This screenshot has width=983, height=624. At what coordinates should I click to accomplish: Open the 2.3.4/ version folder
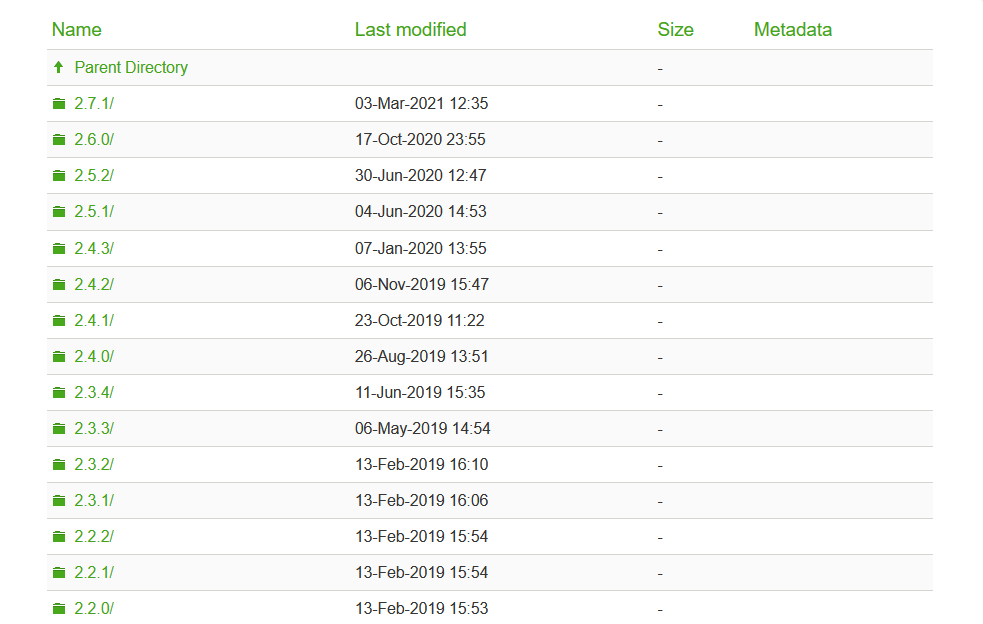click(94, 393)
